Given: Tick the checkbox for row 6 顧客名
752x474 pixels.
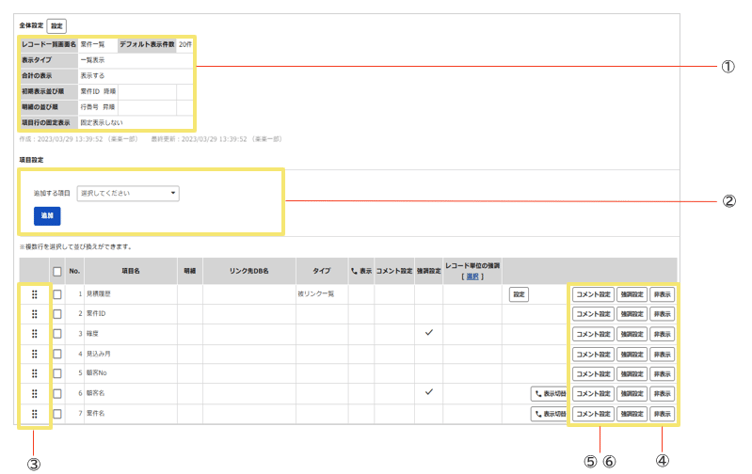Looking at the screenshot, I should (57, 394).
